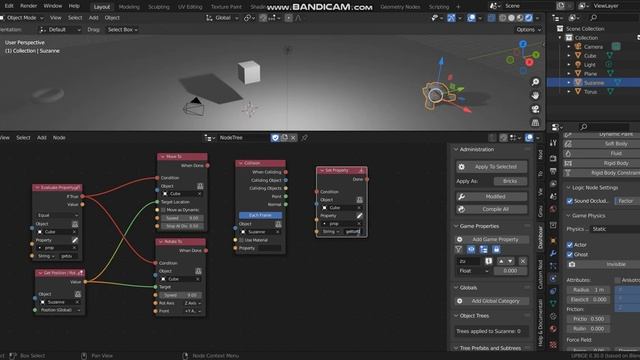This screenshot has width=640, height=360.
Task: Click the Bricks apply-as button
Action: point(510,181)
